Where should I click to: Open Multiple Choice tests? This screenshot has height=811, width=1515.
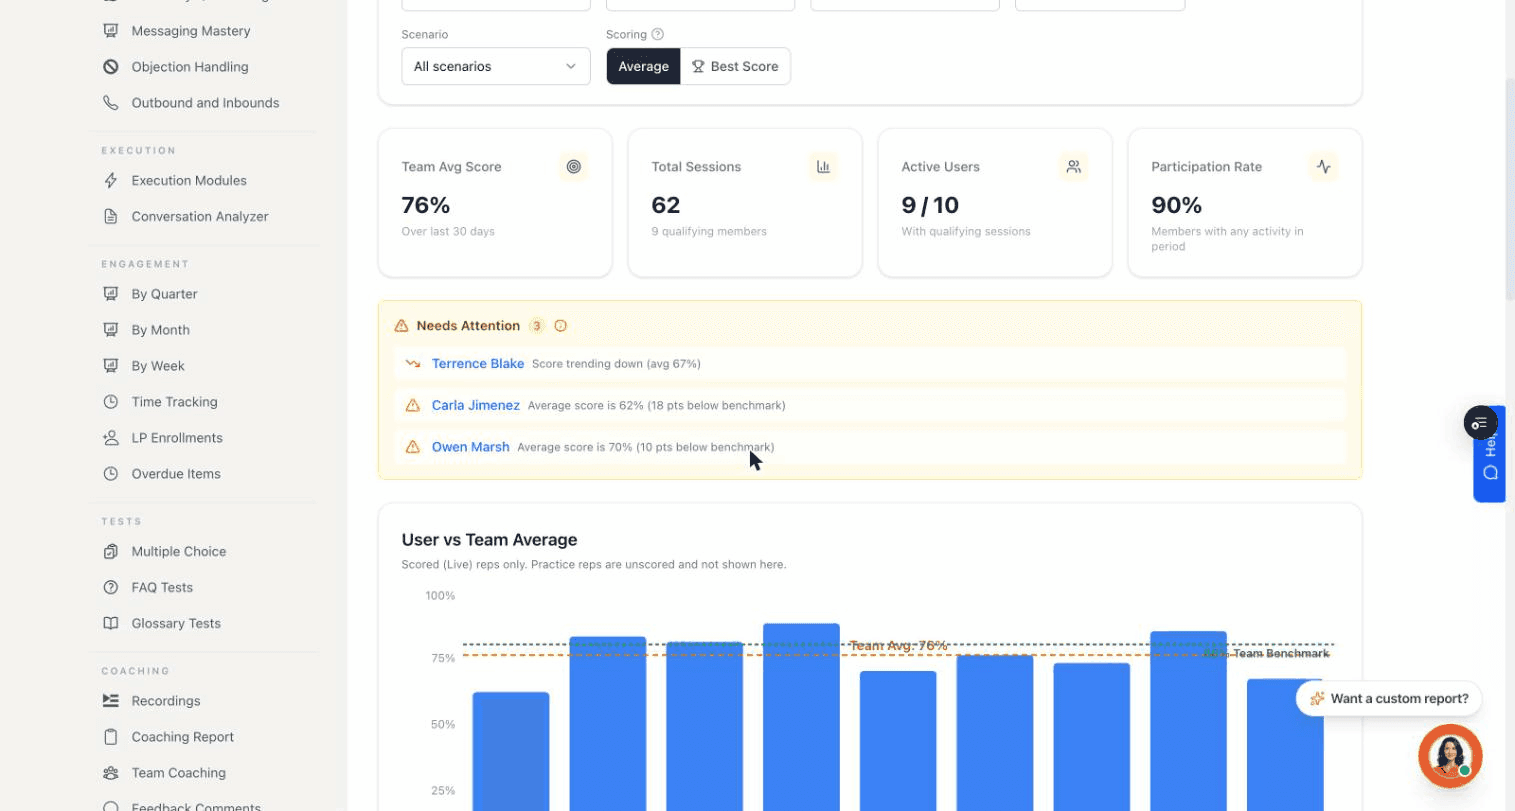point(178,552)
